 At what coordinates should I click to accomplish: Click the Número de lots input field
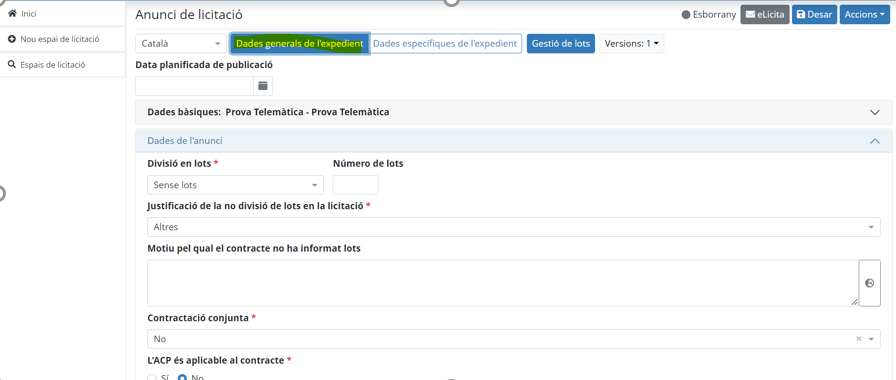tap(355, 185)
